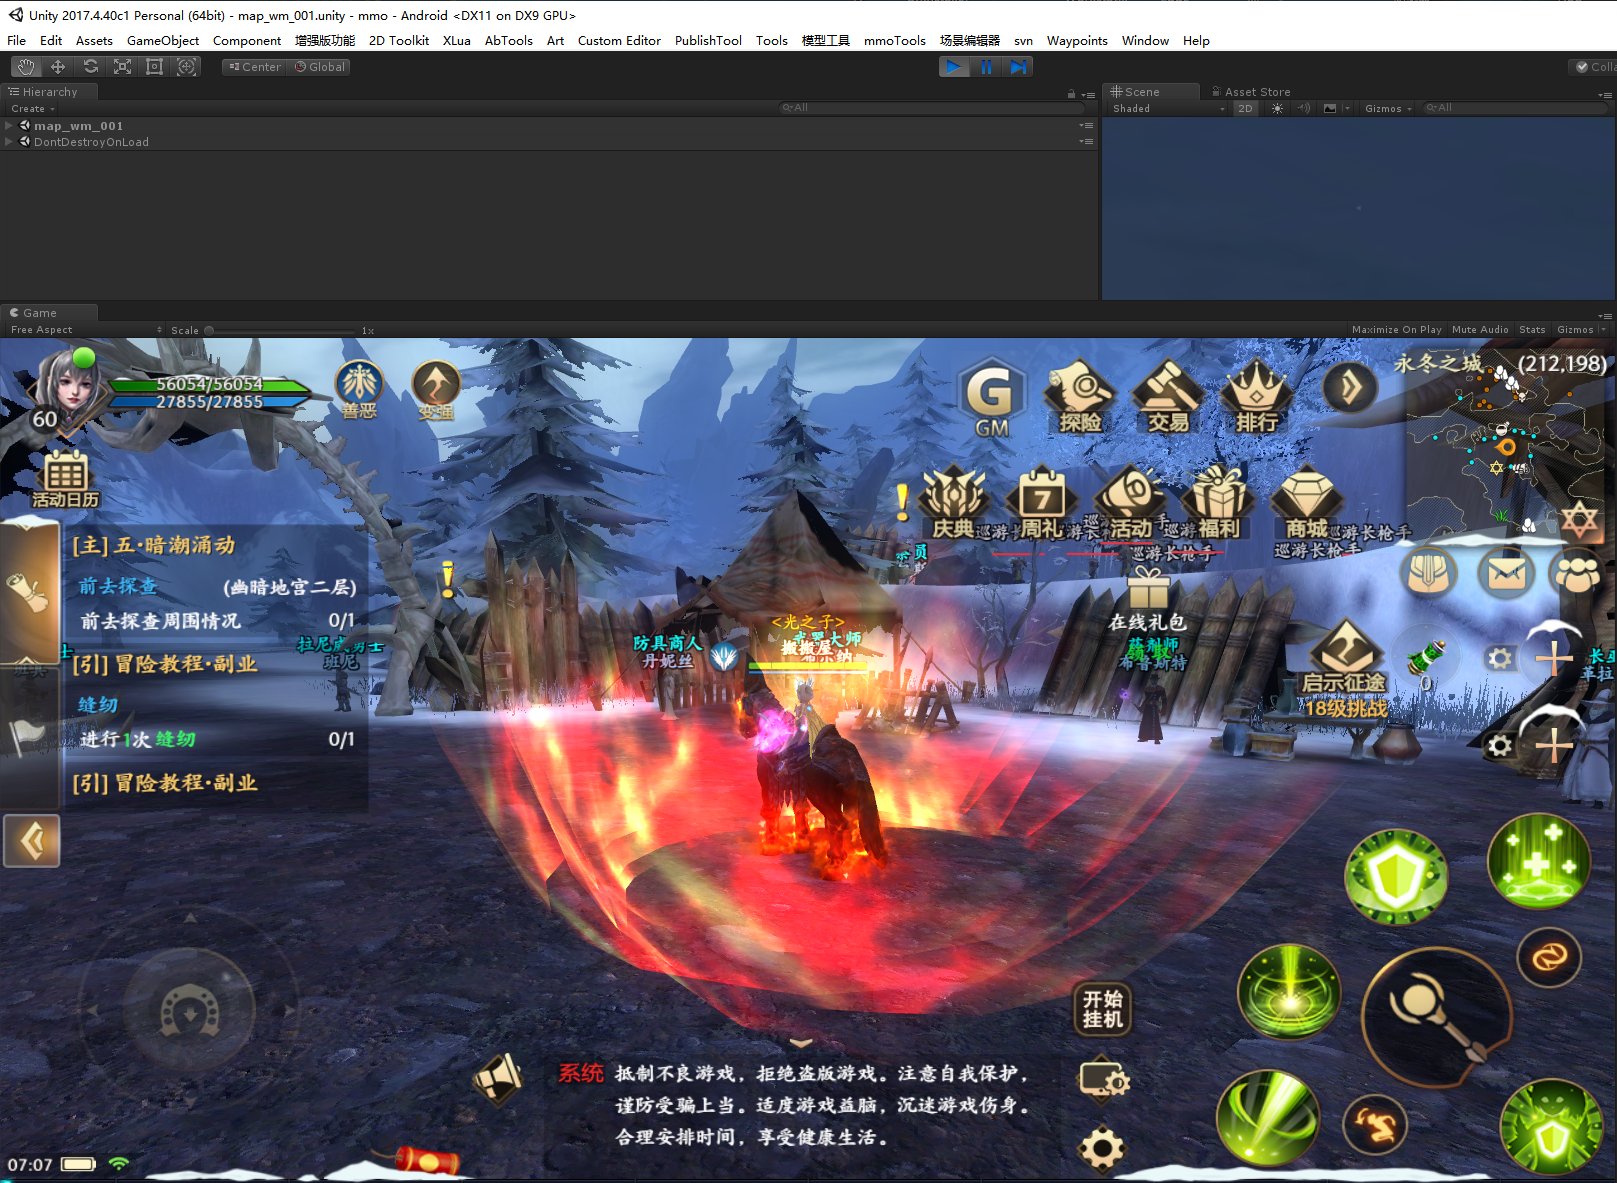This screenshot has height=1183, width=1617.
Task: Select the Hand tool in toolbar
Action: point(26,67)
